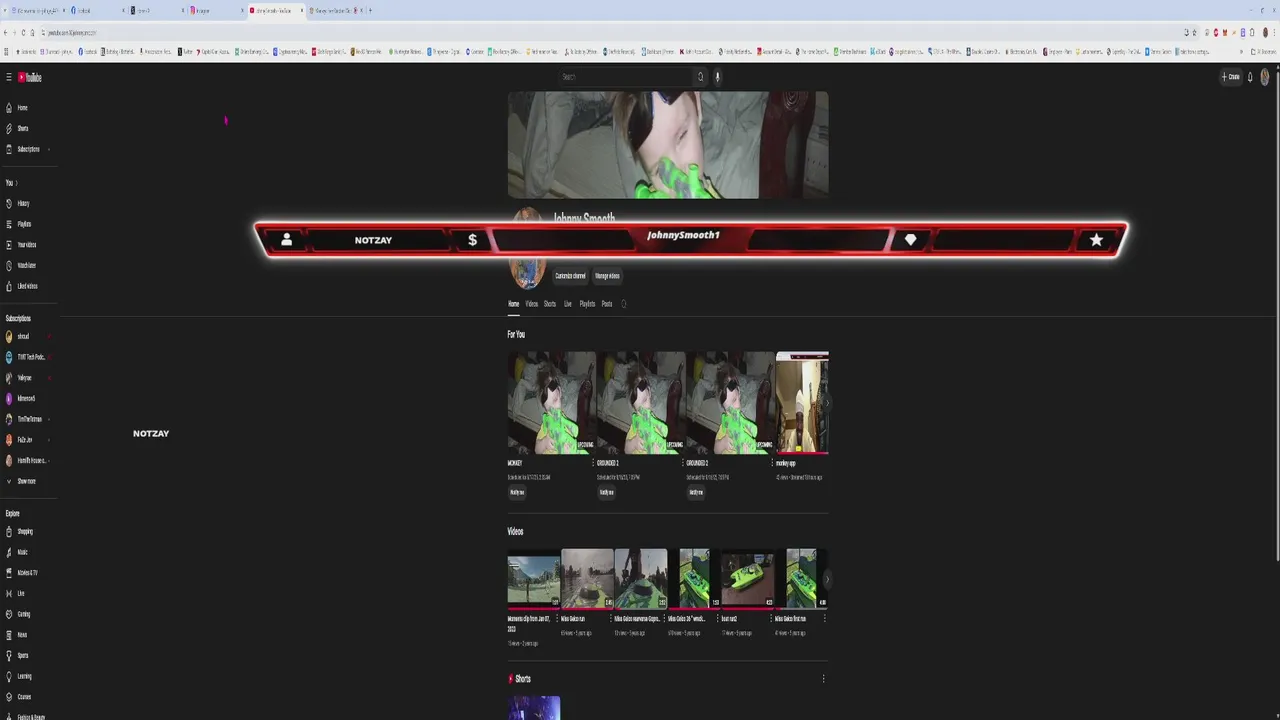Screen dimensions: 1280x720
Task: Open three-dot menu of the MONKEY video
Action: [593, 464]
